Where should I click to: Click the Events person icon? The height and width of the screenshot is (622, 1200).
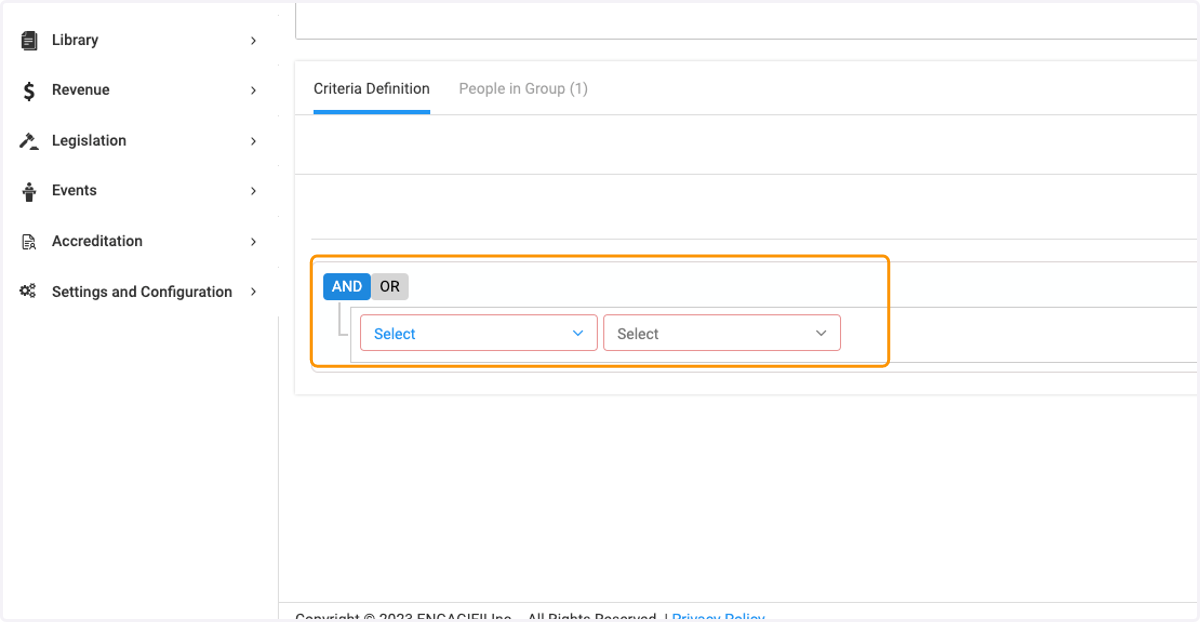29,191
